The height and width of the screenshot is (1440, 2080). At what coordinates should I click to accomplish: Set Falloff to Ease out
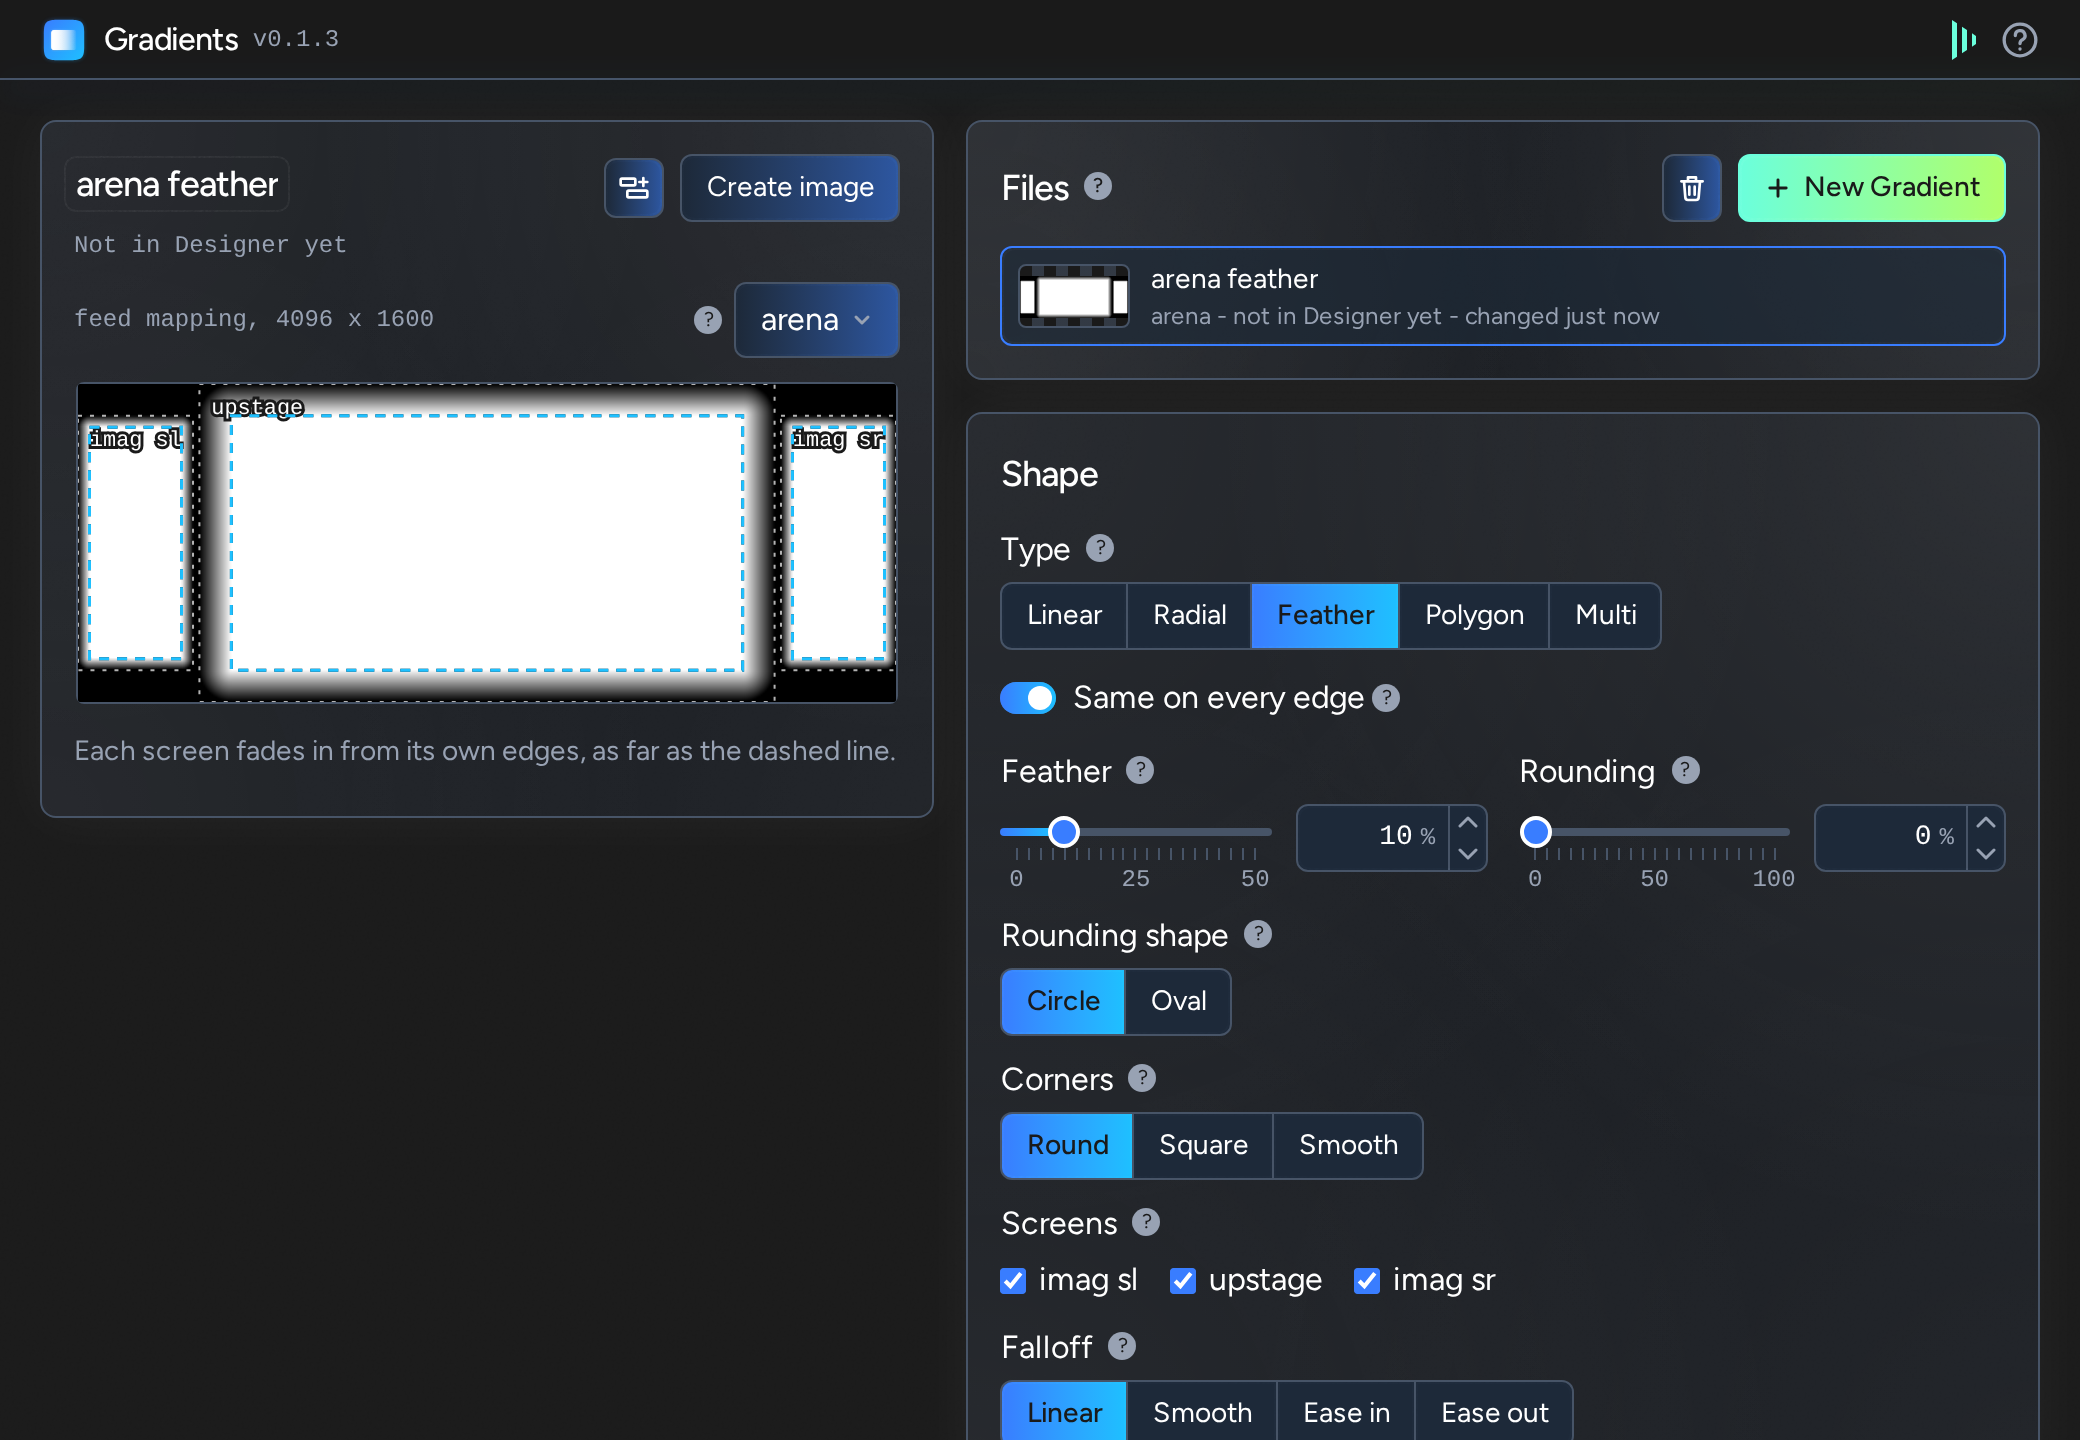point(1494,1412)
